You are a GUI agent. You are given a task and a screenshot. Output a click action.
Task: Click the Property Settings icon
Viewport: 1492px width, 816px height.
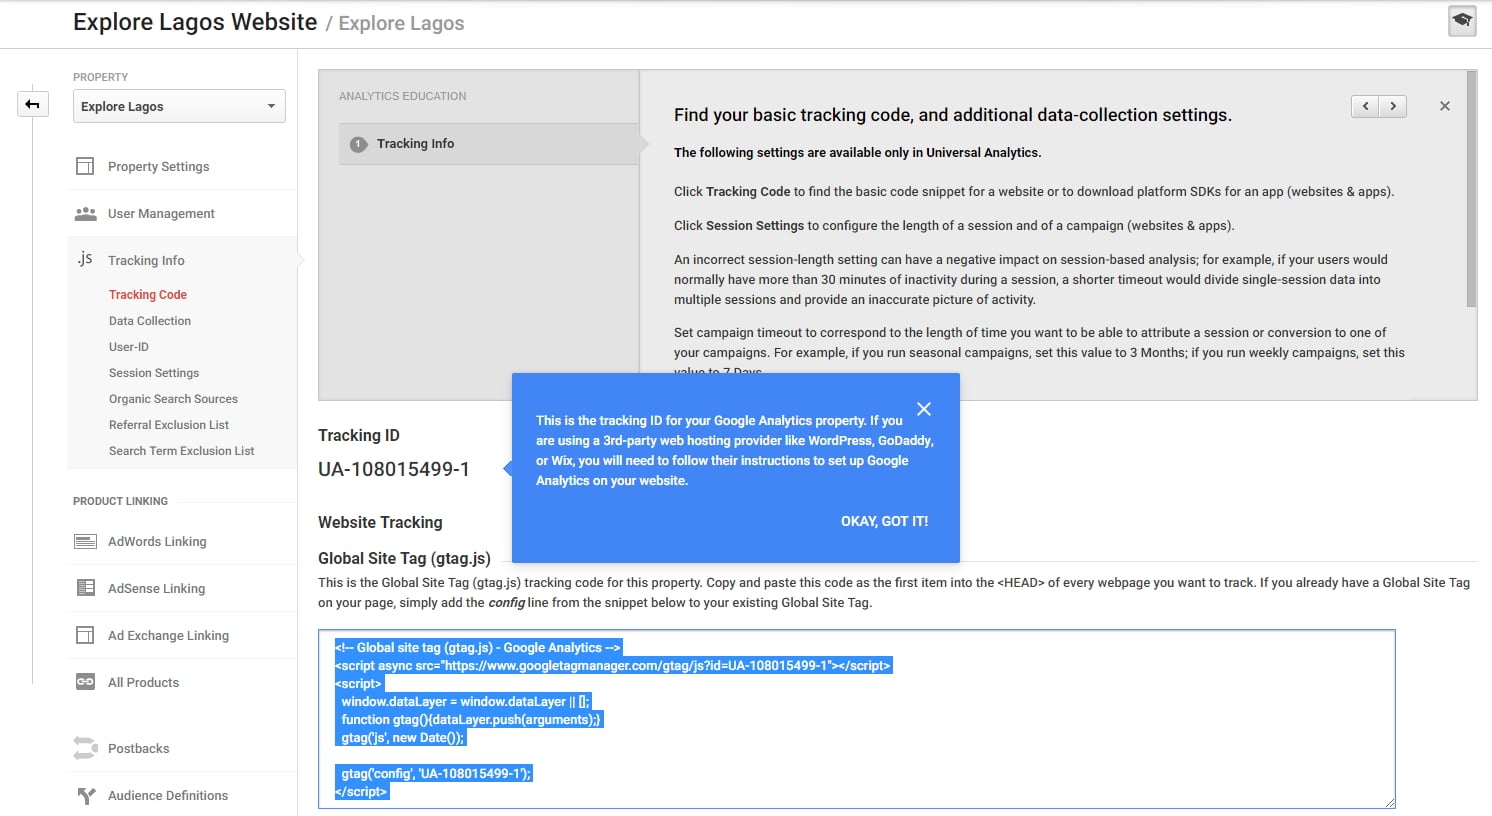click(x=86, y=166)
